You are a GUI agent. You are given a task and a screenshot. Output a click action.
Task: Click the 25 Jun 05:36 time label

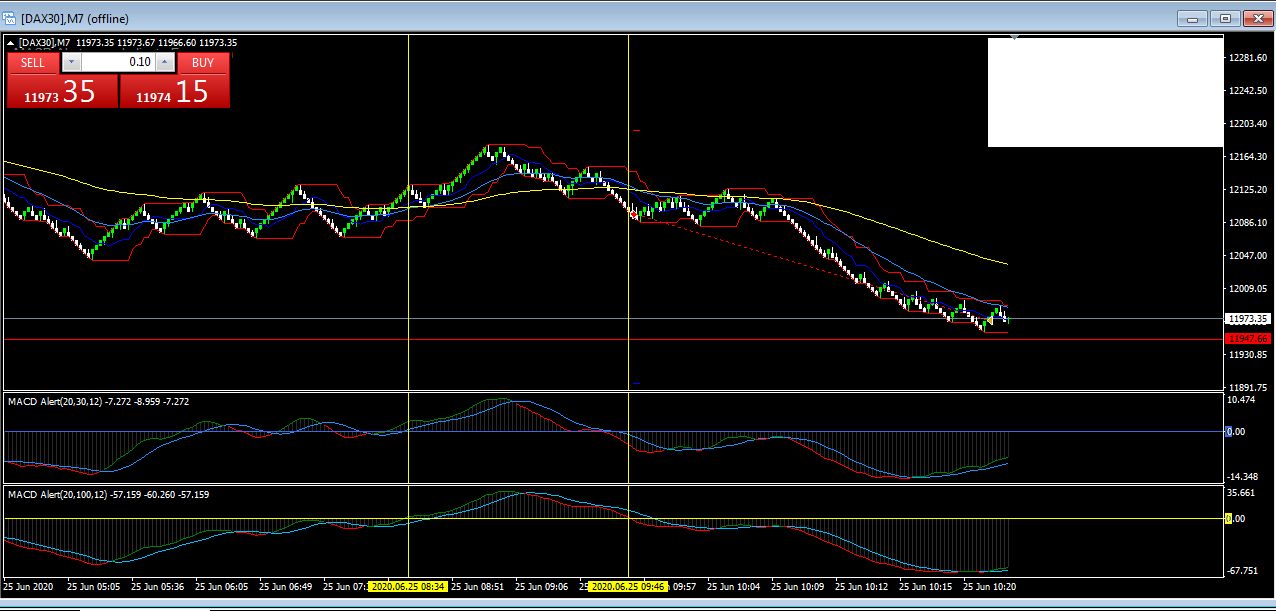pos(159,586)
